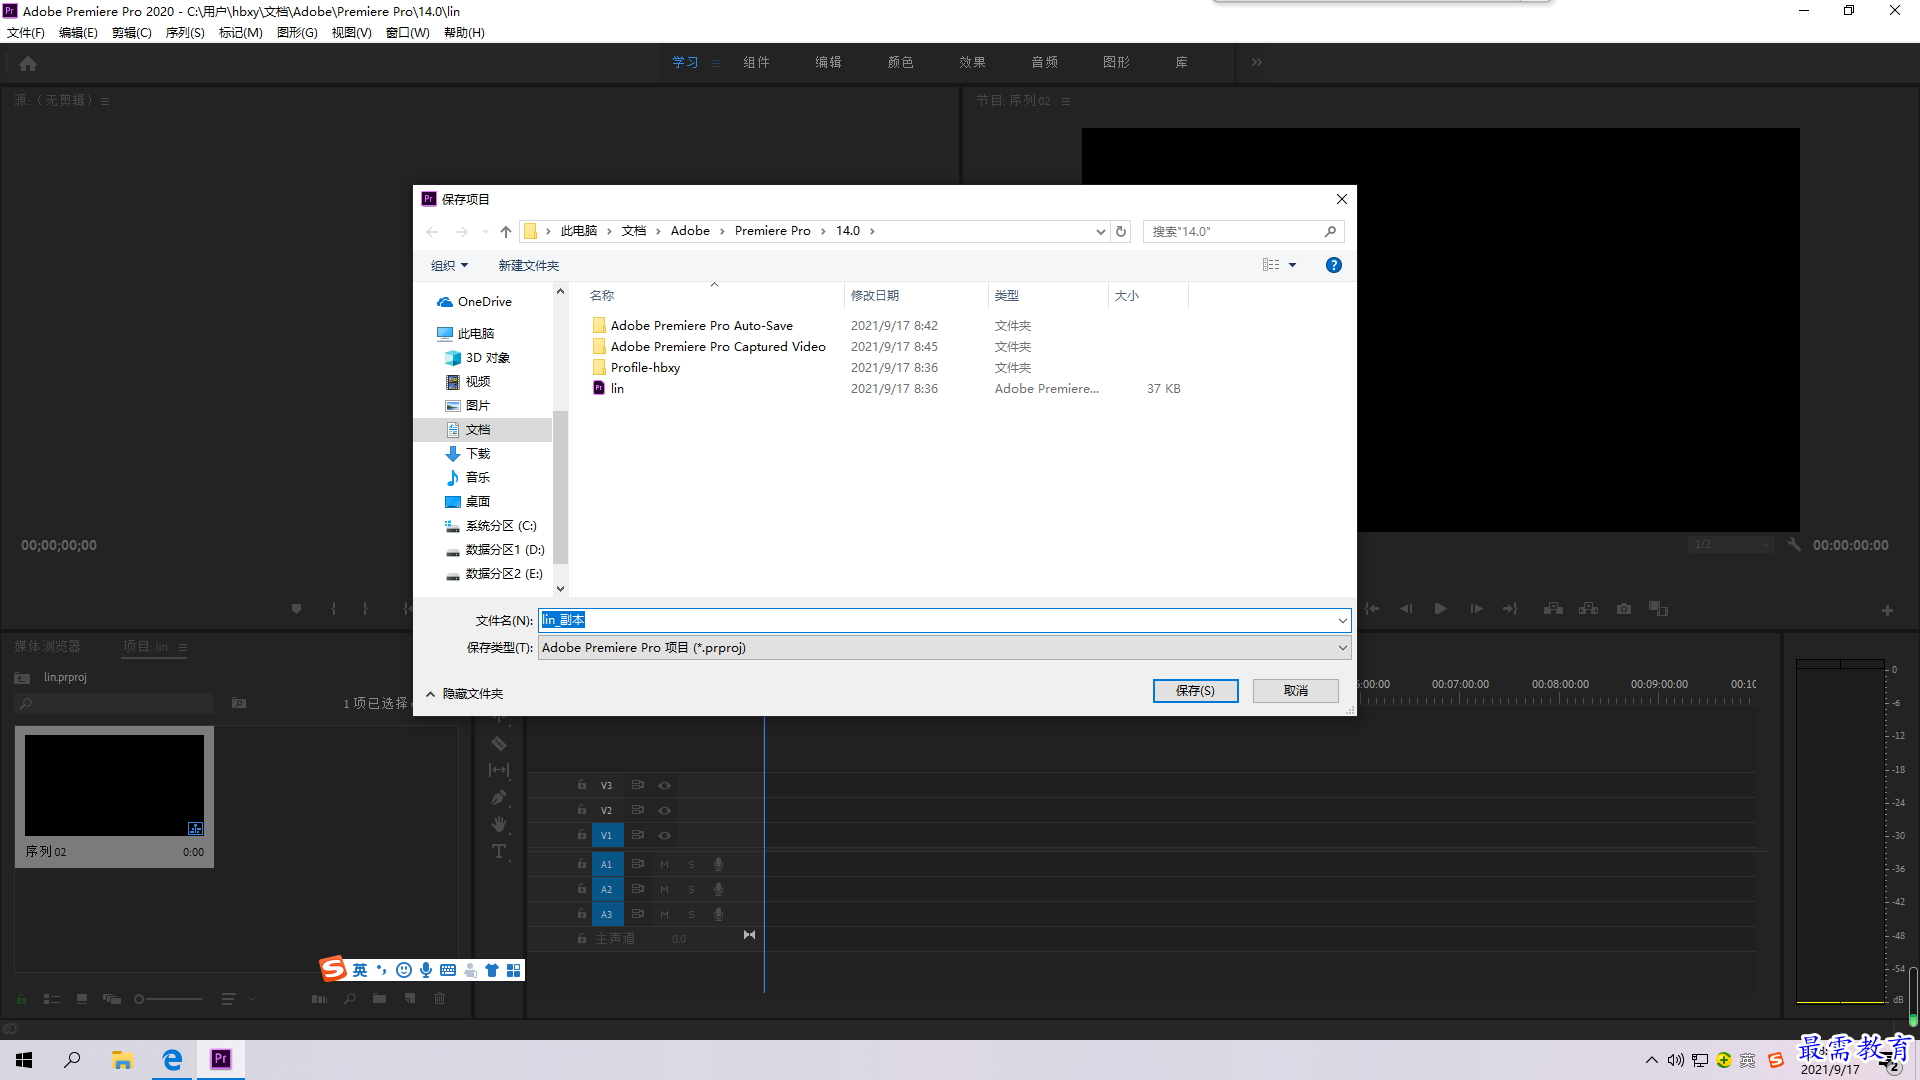The height and width of the screenshot is (1080, 1920).
Task: Select the Hand tool in timeline toolbar
Action: [499, 824]
